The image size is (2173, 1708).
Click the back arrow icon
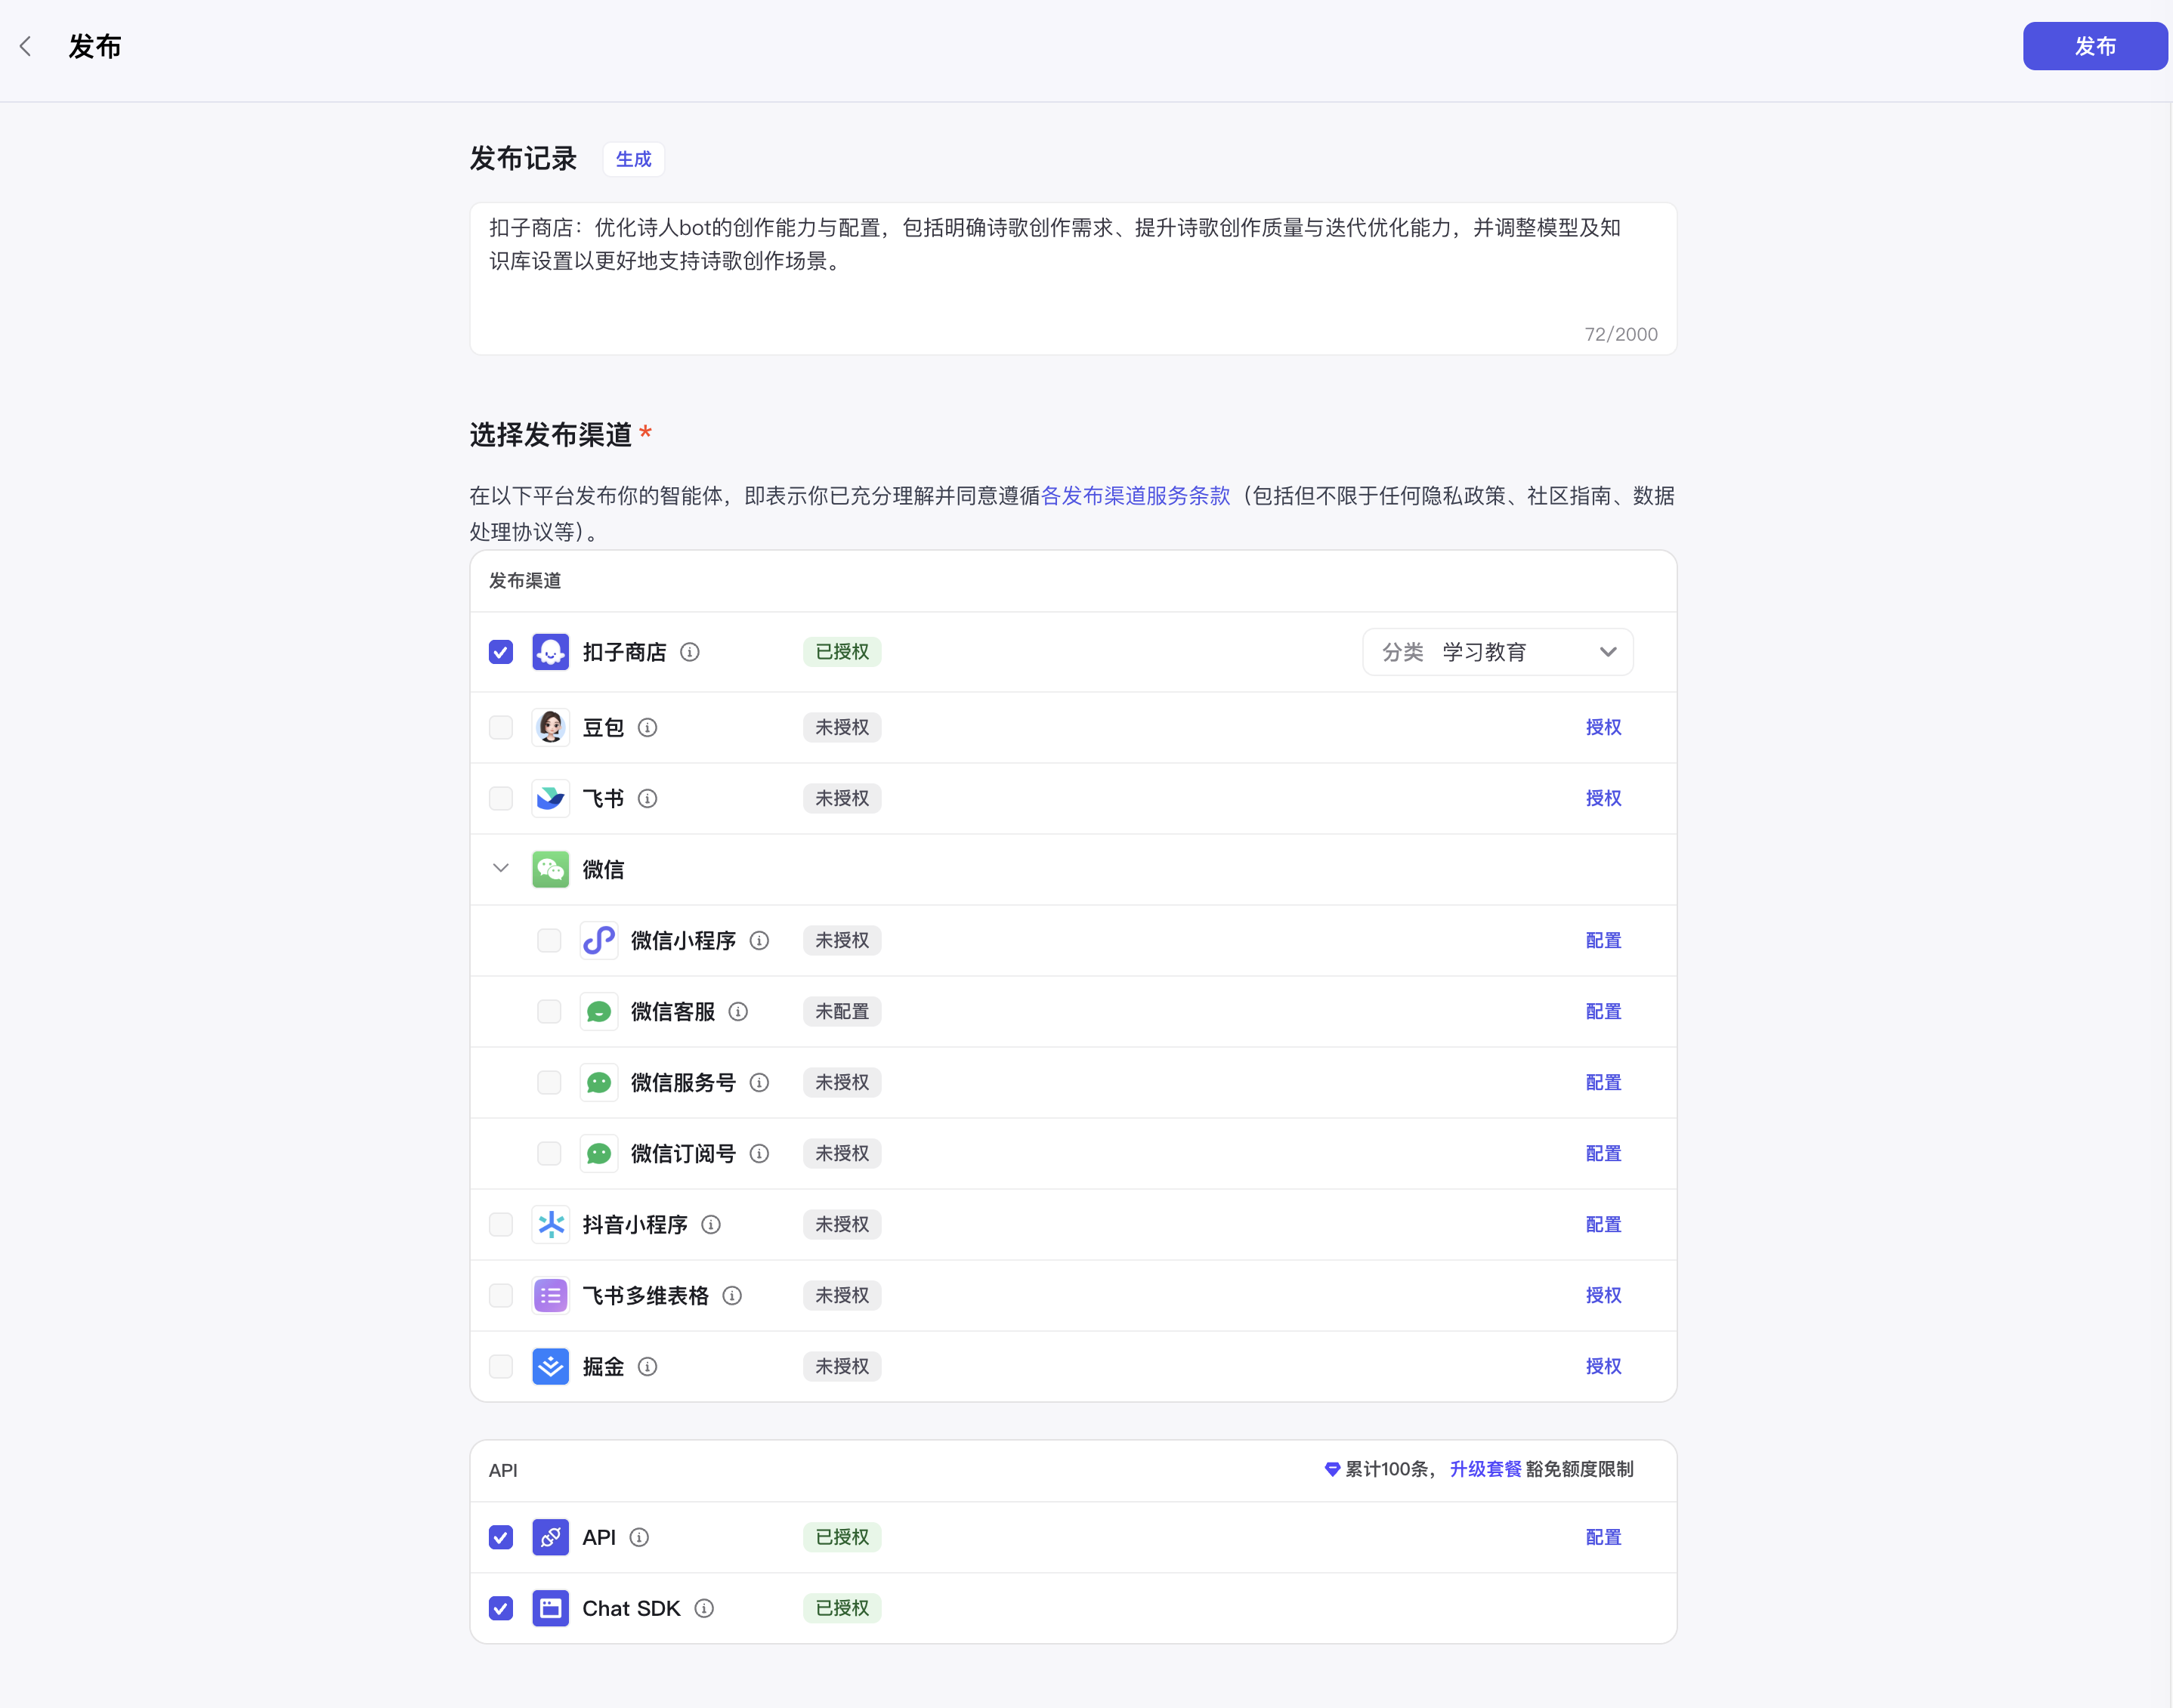coord(26,46)
